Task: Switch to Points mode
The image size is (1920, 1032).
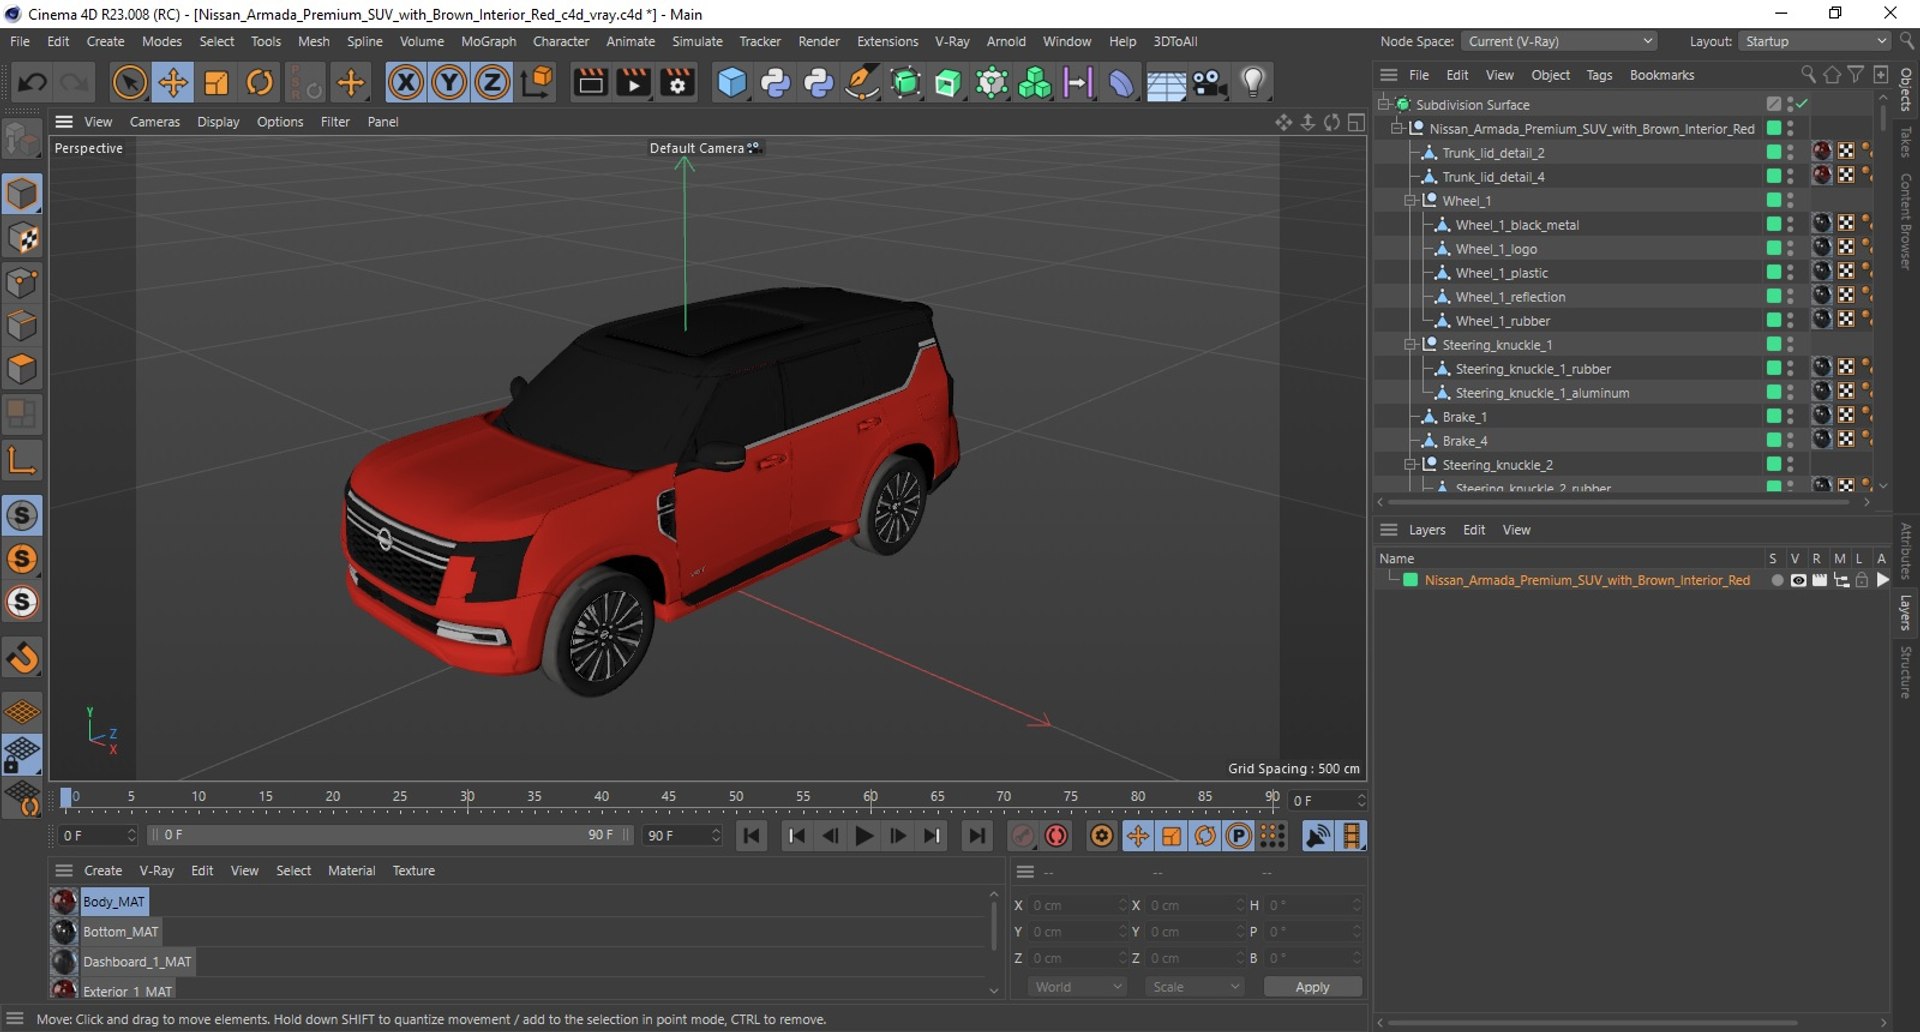Action: pyautogui.click(x=22, y=282)
